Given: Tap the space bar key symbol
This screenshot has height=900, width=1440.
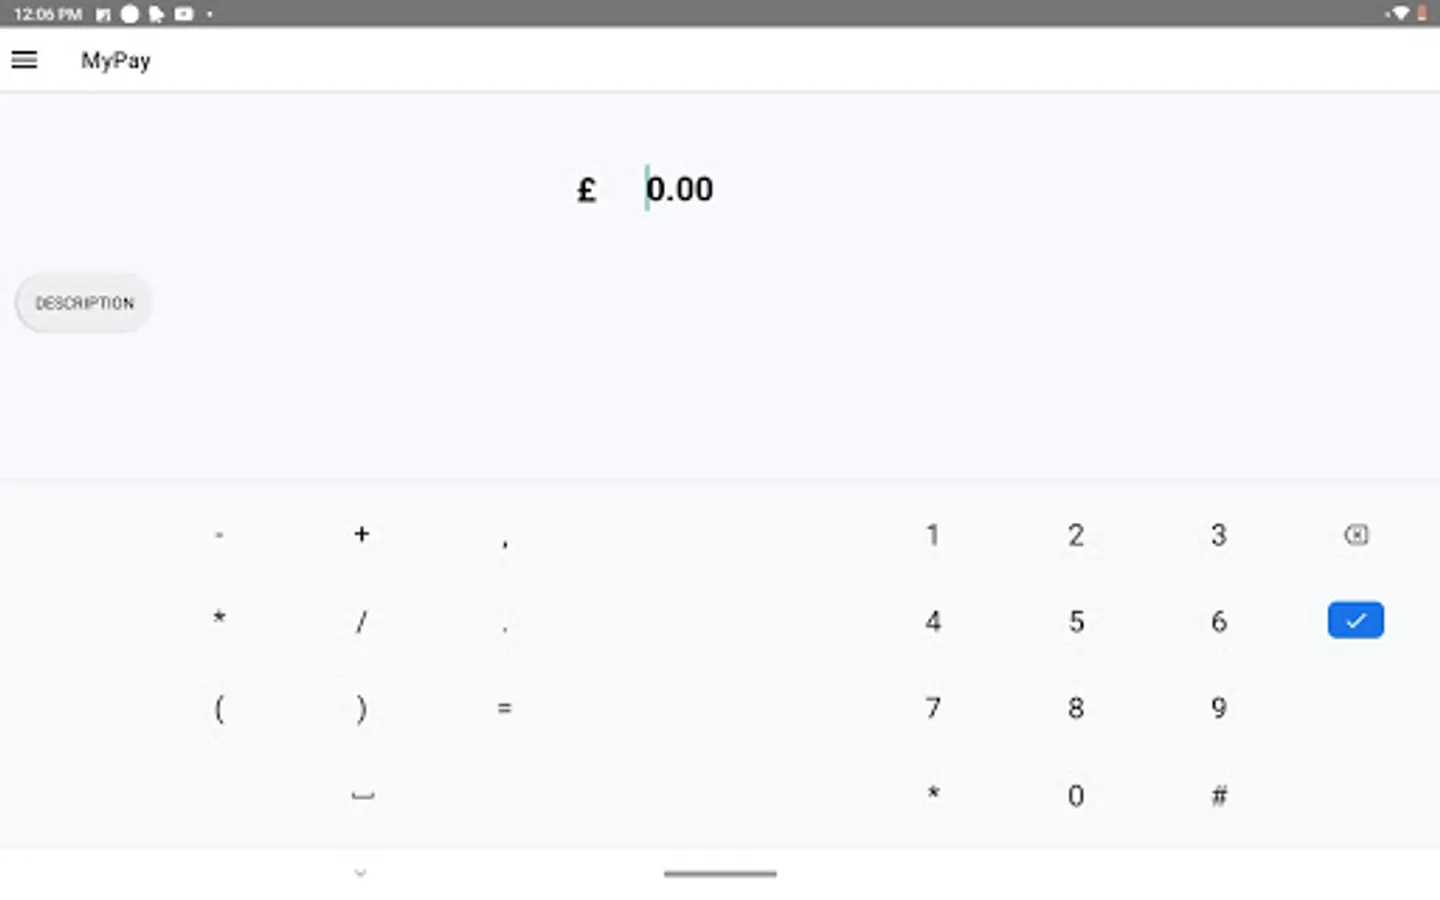Looking at the screenshot, I should 363,795.
